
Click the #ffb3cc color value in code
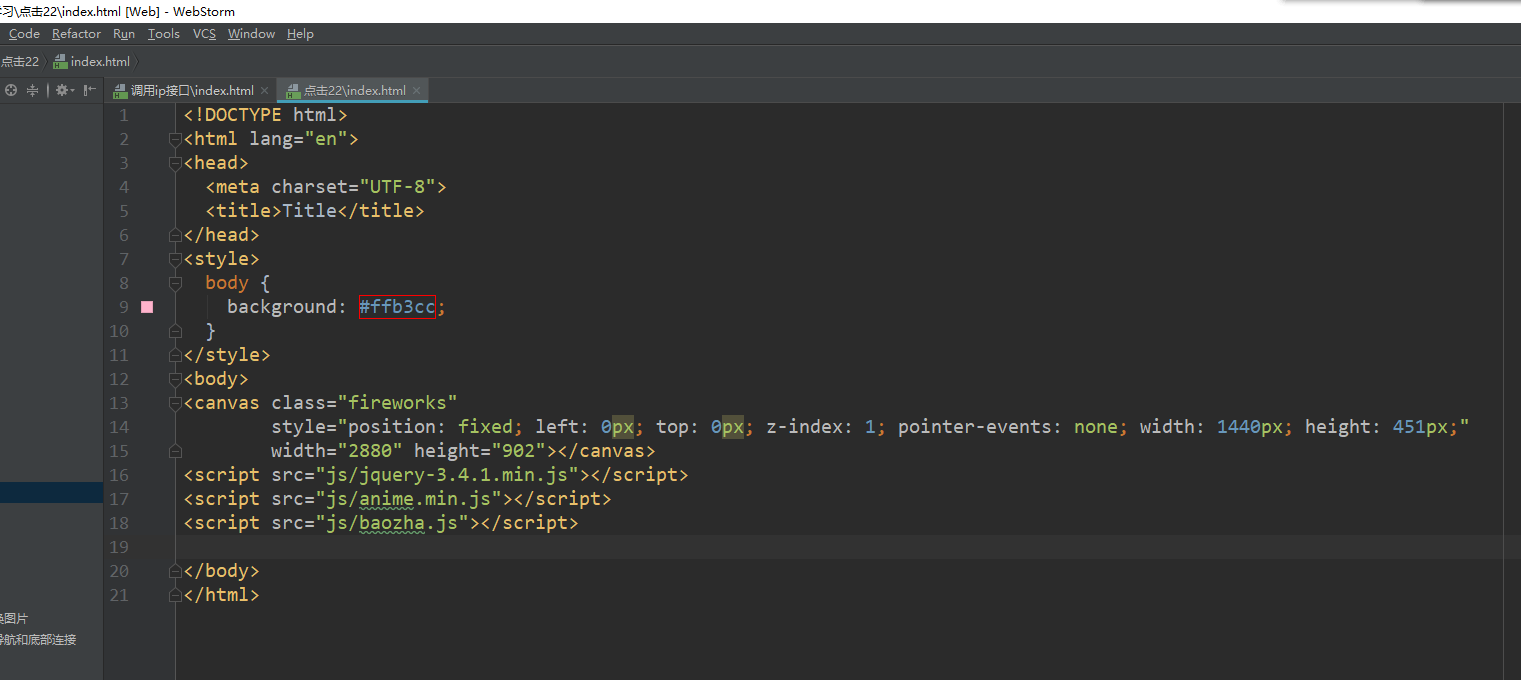397,307
